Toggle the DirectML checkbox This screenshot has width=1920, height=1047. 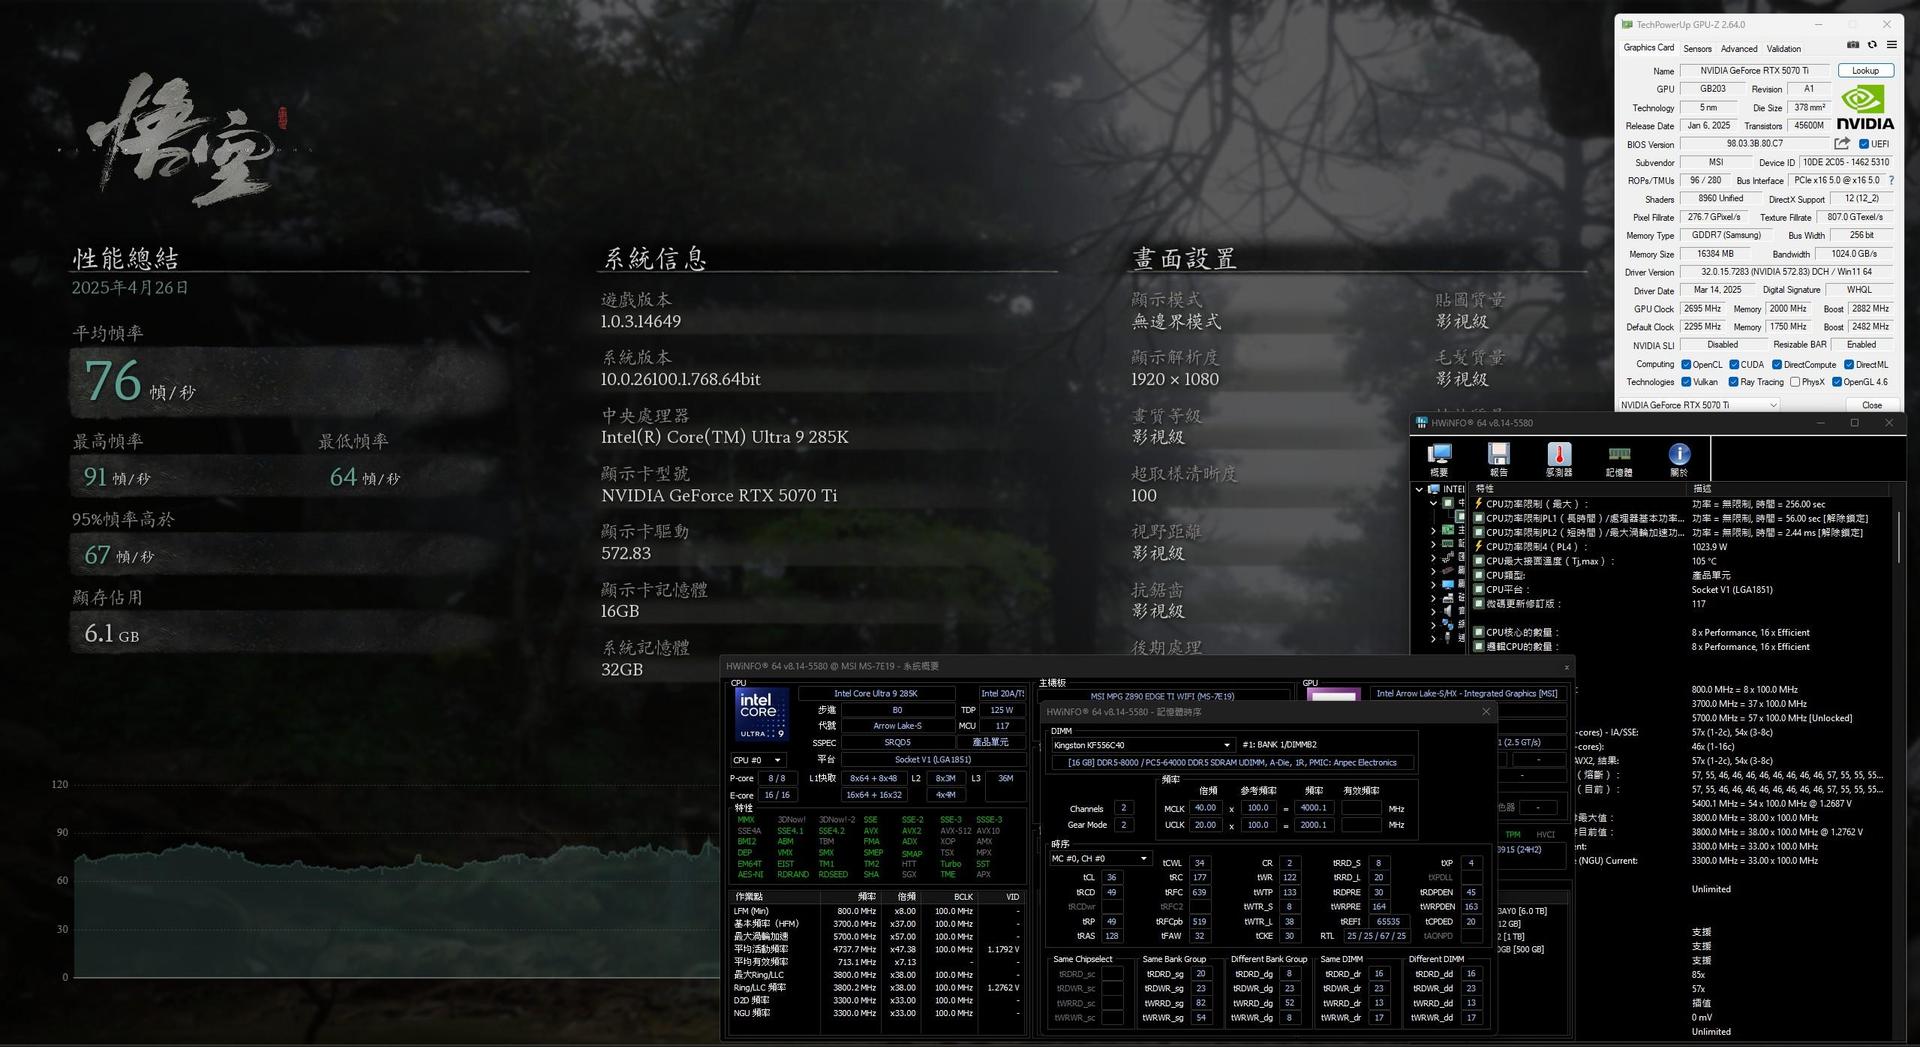pos(1849,365)
